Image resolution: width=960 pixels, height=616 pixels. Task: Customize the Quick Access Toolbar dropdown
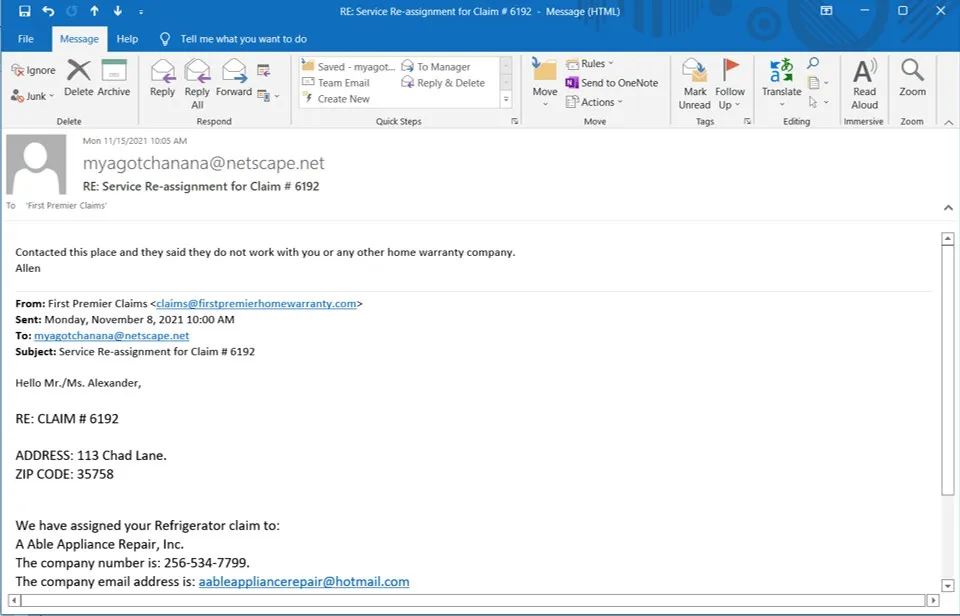pyautogui.click(x=141, y=12)
